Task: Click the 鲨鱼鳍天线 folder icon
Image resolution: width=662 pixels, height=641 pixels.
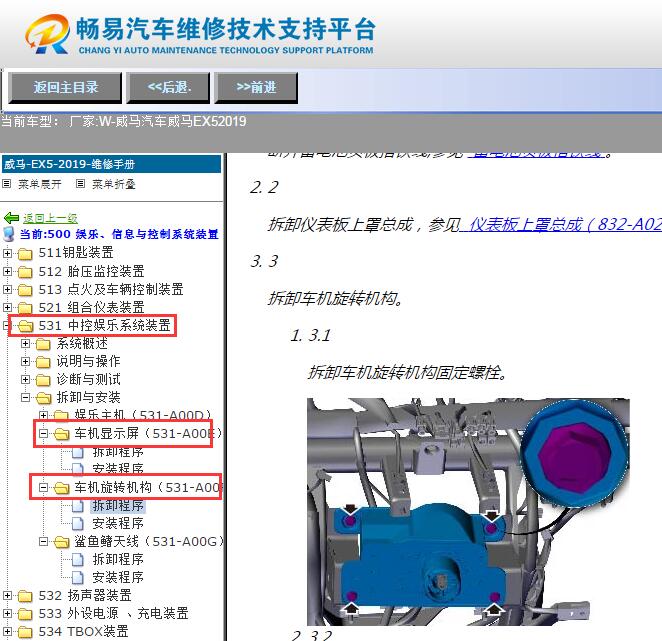Action: coord(62,542)
